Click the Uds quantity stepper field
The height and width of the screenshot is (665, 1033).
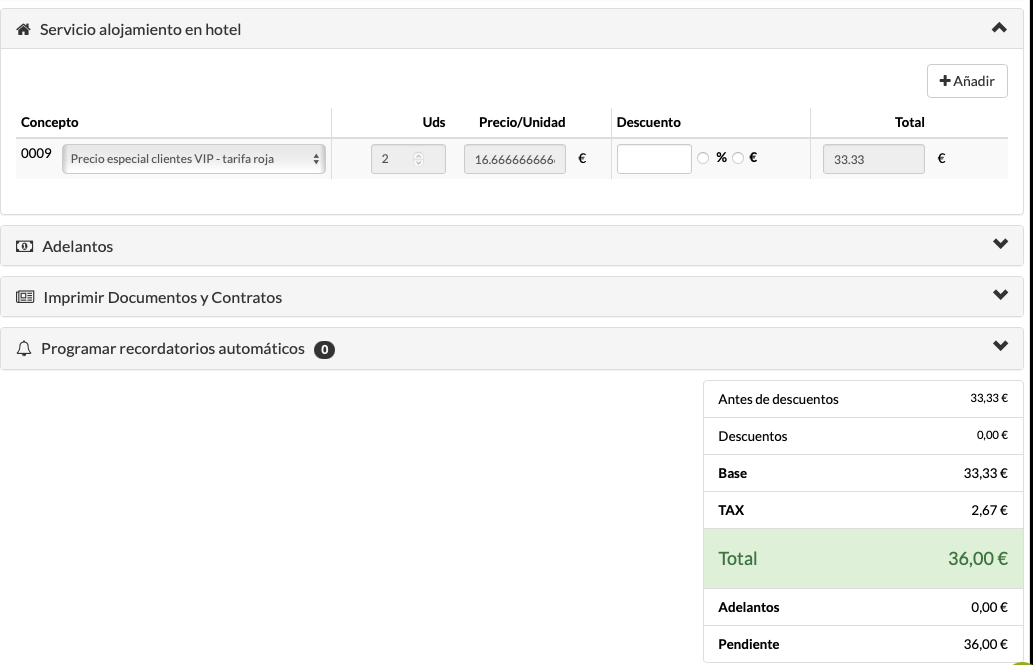pos(408,159)
